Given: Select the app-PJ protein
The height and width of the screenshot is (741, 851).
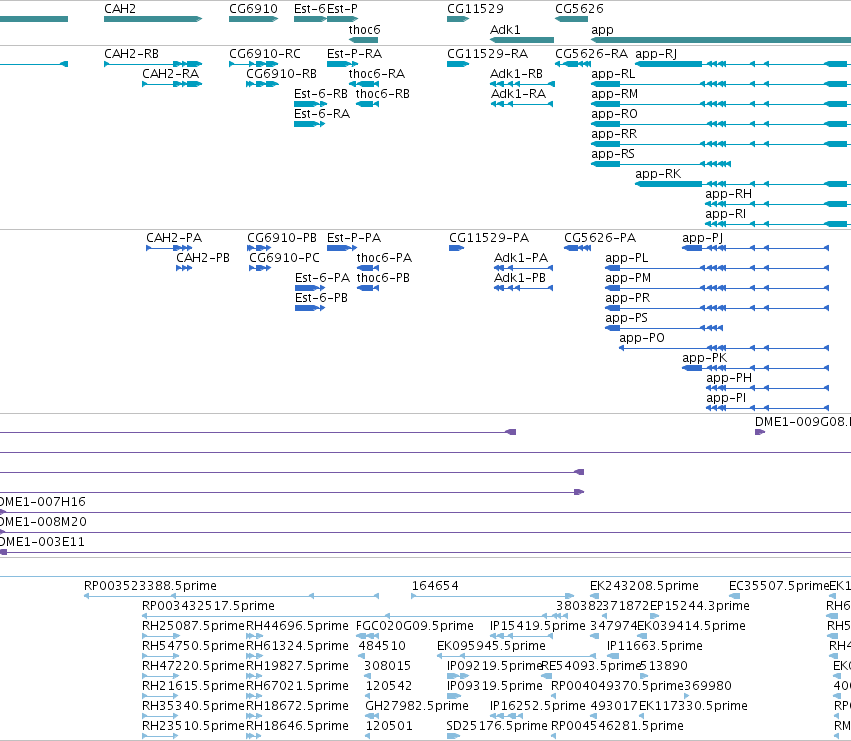Looking at the screenshot, I should click(x=755, y=248).
